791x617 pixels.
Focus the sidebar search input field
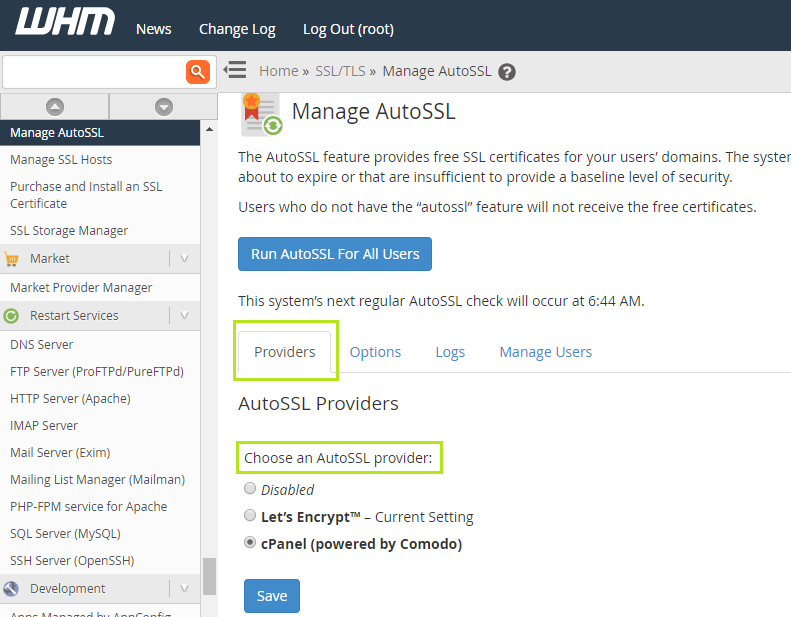pos(94,72)
